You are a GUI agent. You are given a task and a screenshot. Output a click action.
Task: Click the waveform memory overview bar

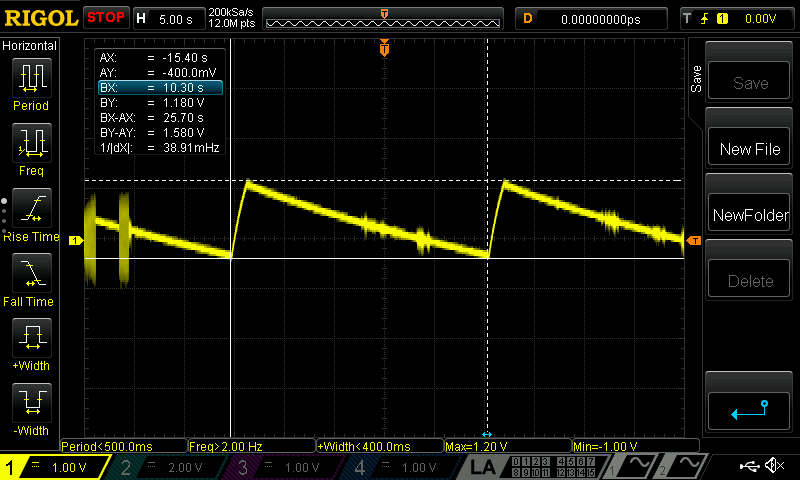tap(384, 19)
